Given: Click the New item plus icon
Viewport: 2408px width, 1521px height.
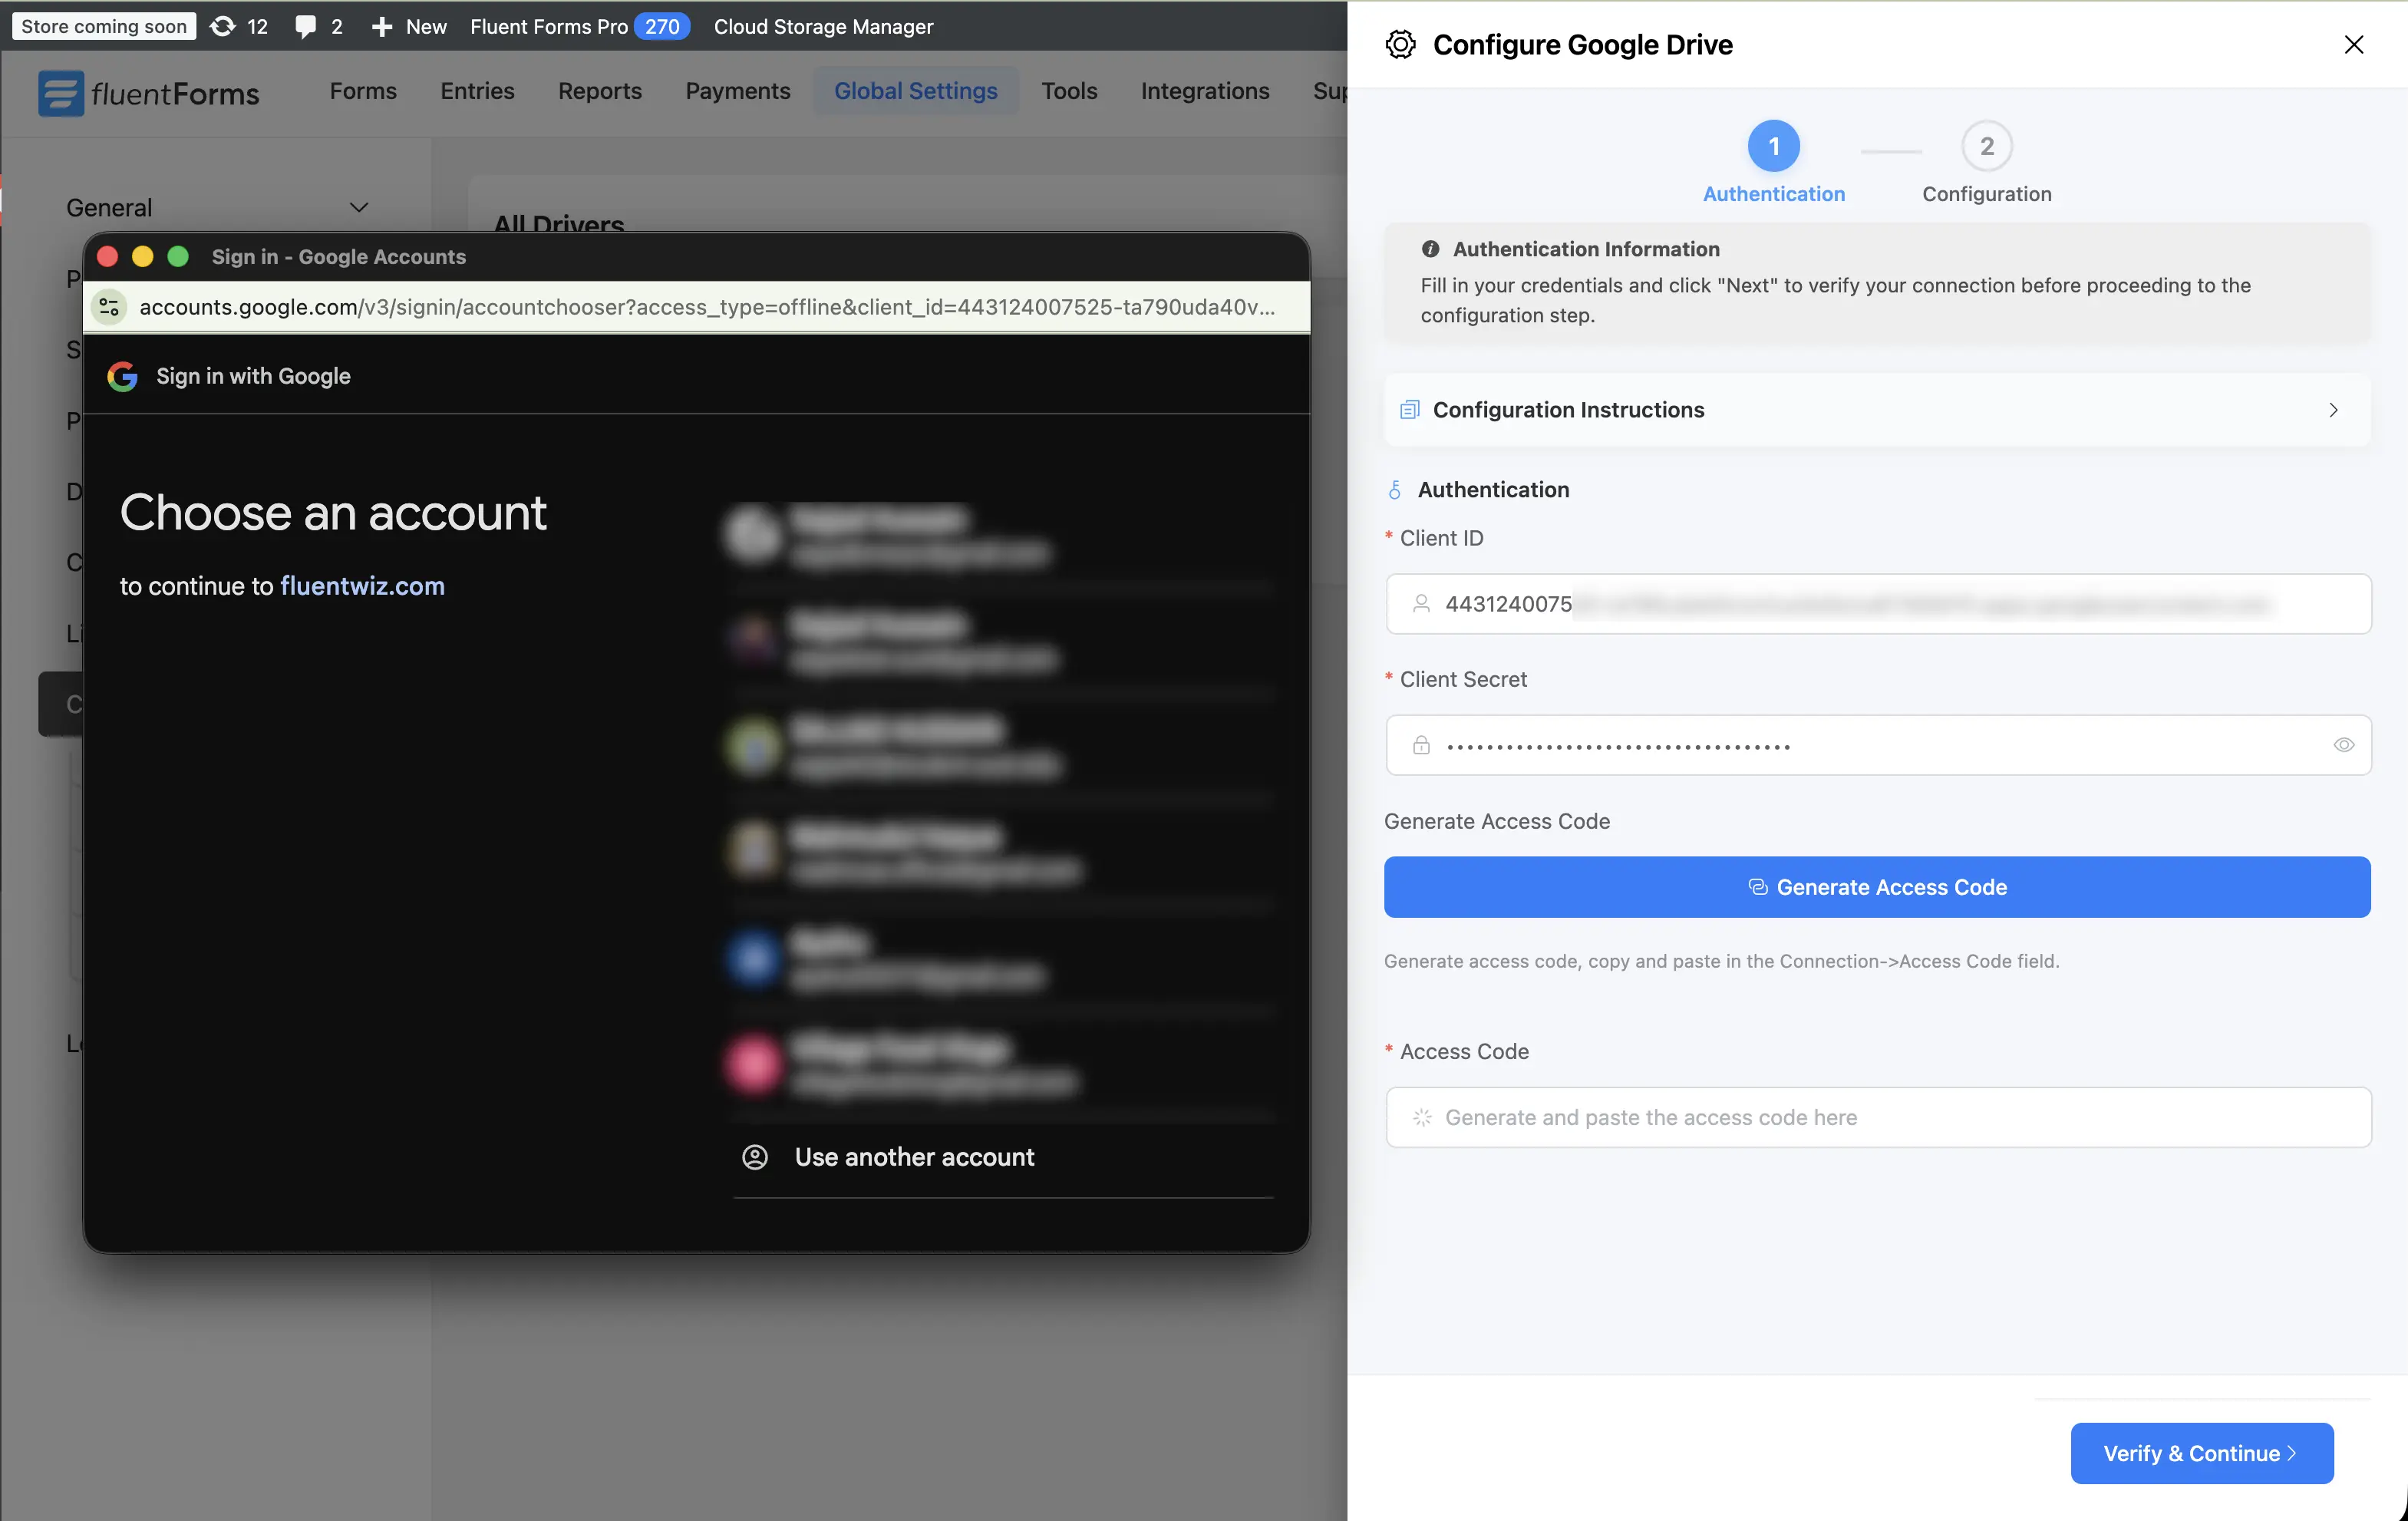Looking at the screenshot, I should coord(381,26).
